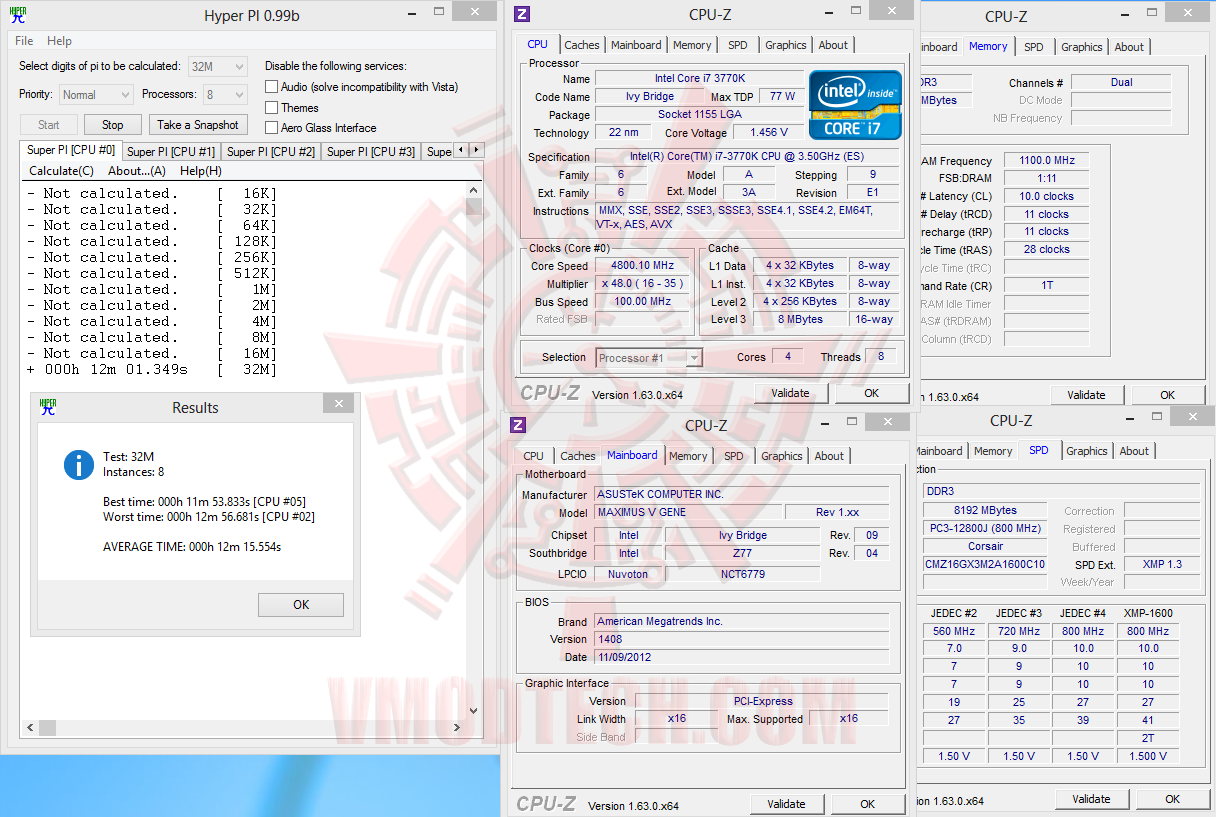The height and width of the screenshot is (817, 1216).
Task: Click the blue info icon in Results dialog
Action: (x=78, y=464)
